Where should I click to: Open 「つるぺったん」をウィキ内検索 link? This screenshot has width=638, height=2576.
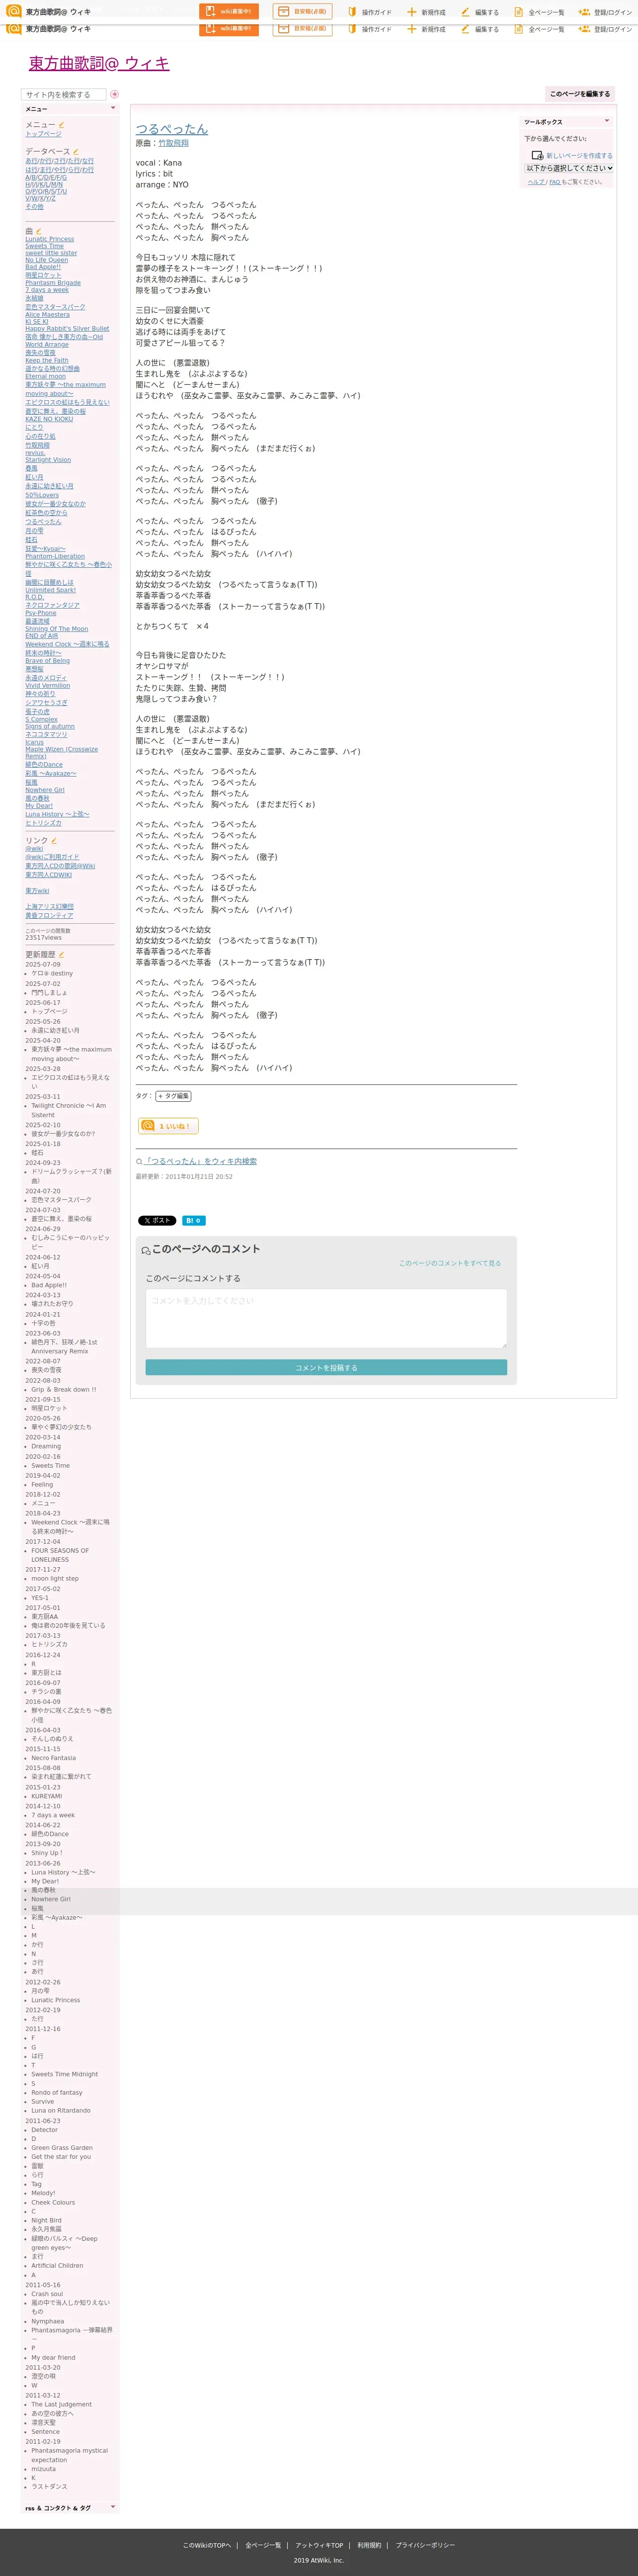point(201,1162)
